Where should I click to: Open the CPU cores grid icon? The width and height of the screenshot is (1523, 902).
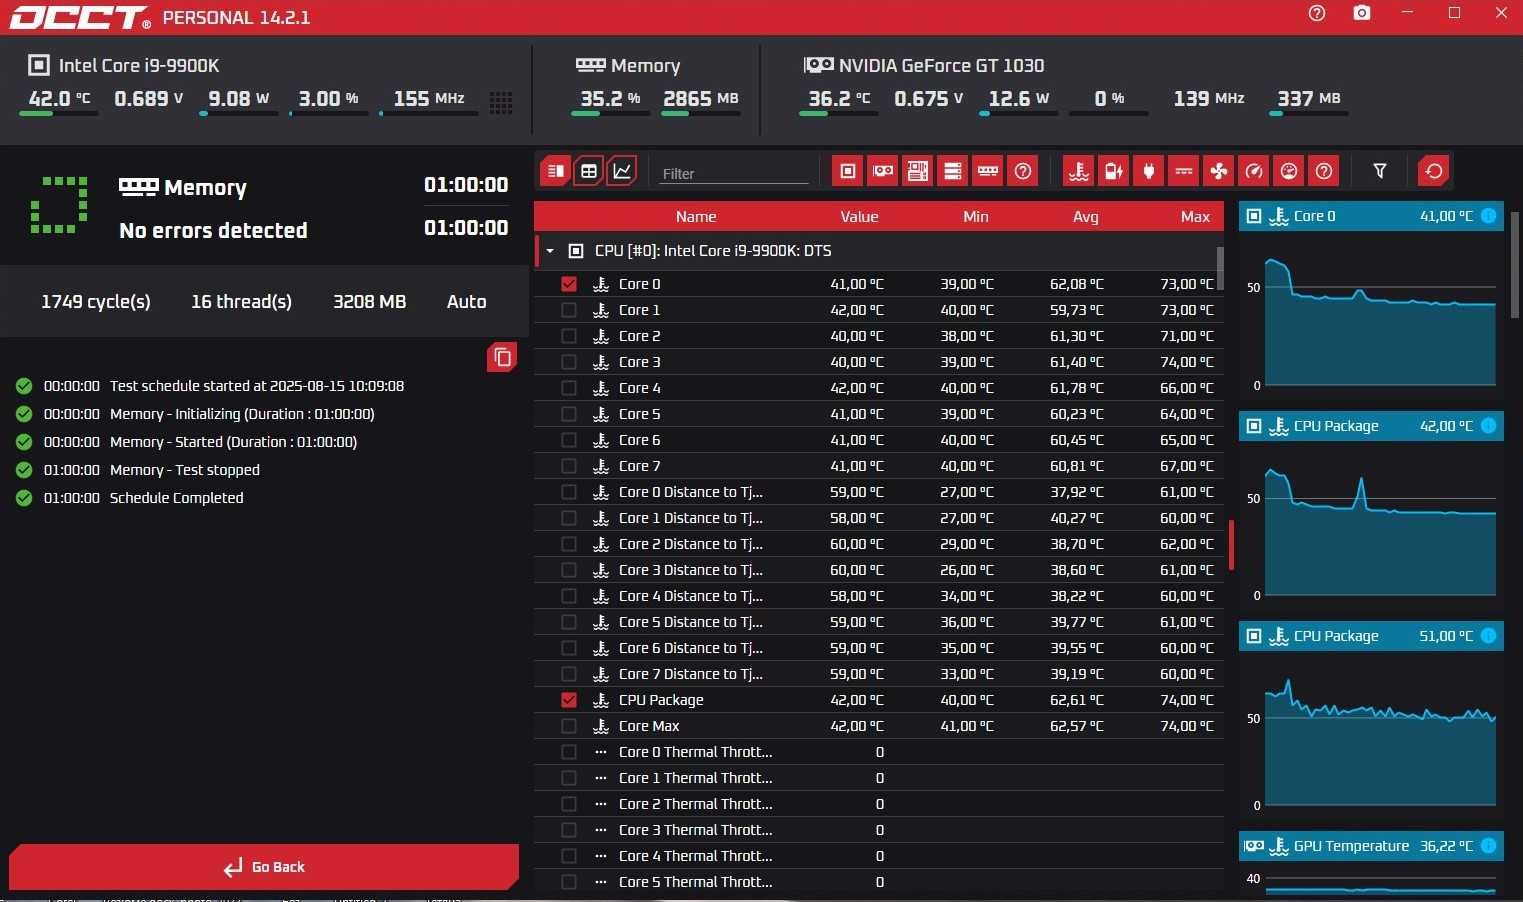click(501, 102)
